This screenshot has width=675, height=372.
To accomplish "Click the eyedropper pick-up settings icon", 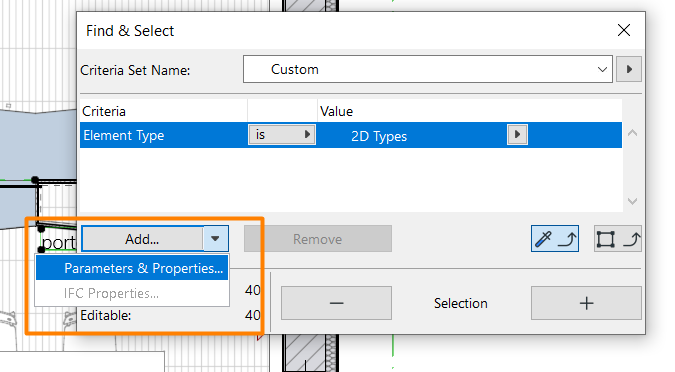I will [x=554, y=239].
